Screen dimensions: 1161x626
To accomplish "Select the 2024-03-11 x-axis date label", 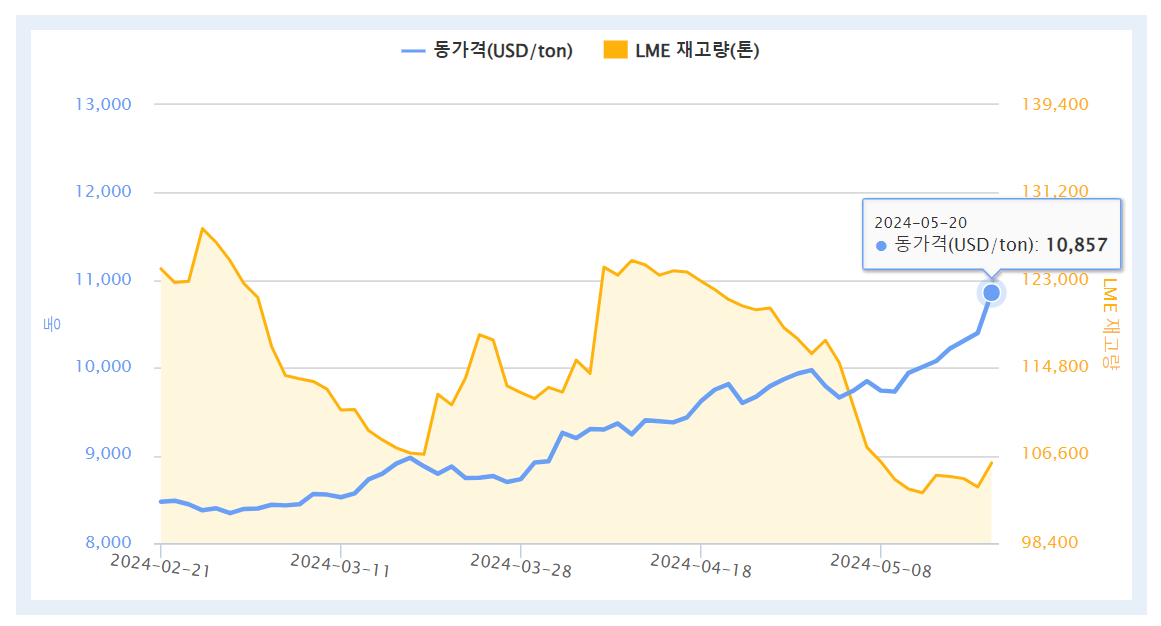I will coord(340,566).
